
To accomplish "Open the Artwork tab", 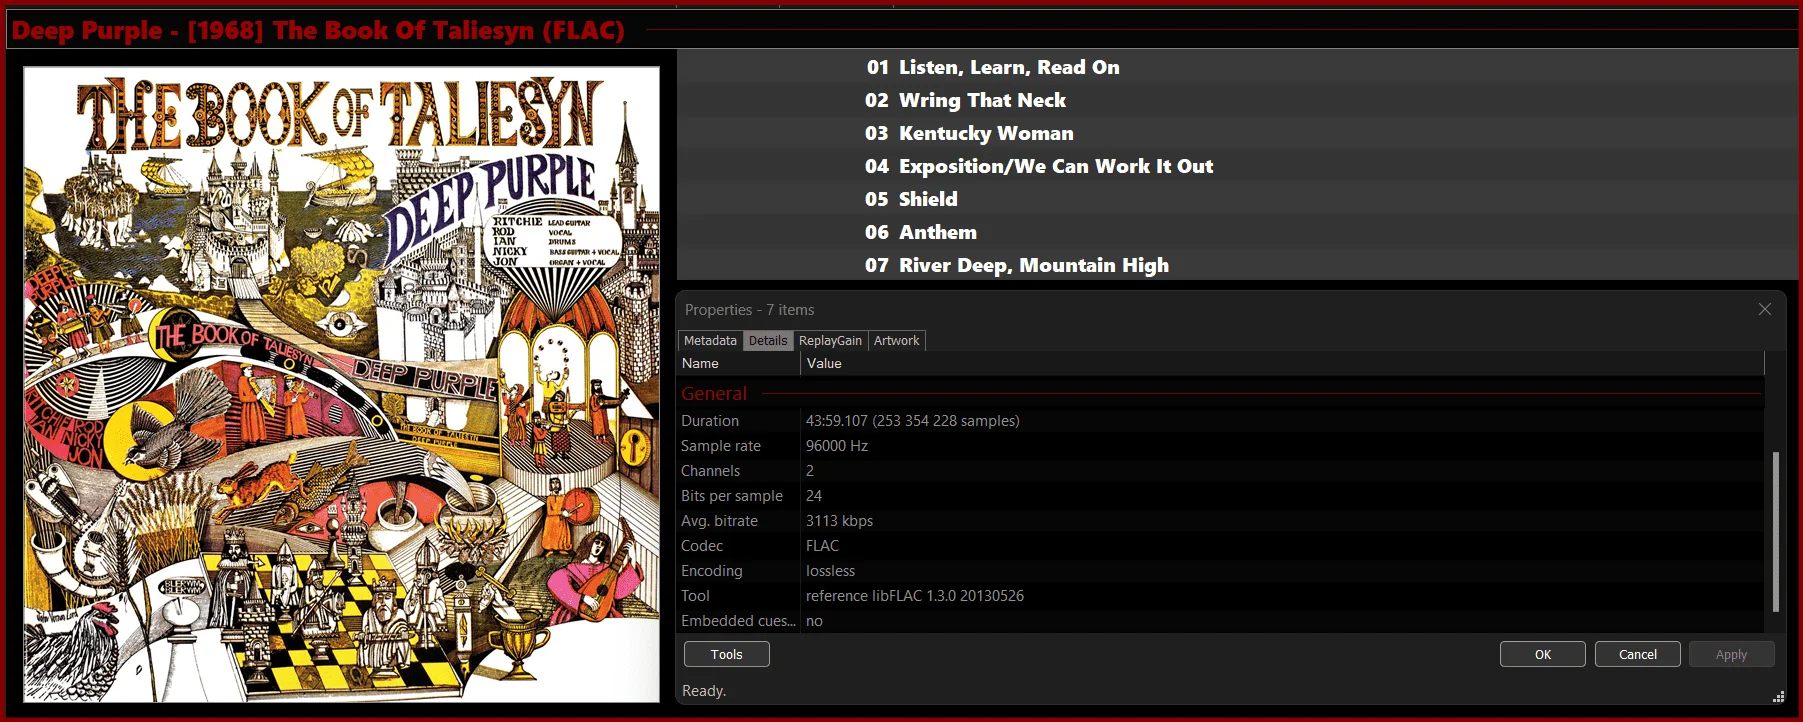I will click(896, 341).
